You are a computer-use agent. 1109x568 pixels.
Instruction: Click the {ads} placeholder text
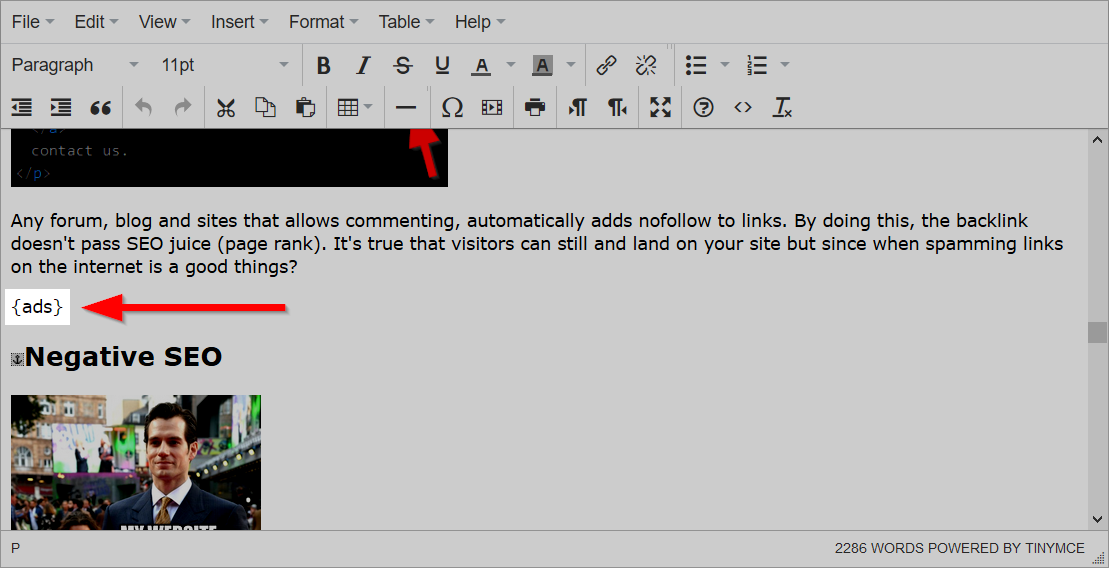tap(37, 307)
